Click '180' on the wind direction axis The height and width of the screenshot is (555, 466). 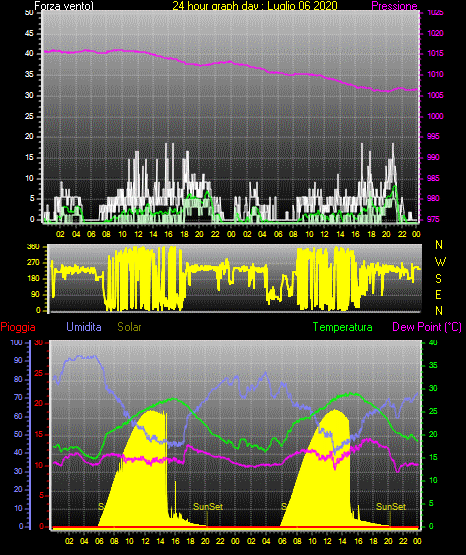click(x=33, y=279)
